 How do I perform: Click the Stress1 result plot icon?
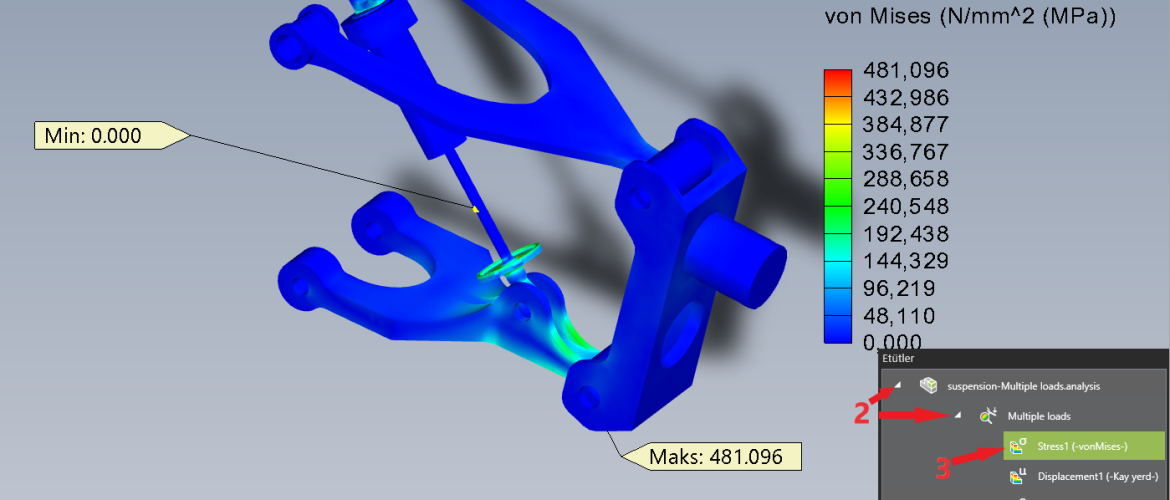(1016, 446)
